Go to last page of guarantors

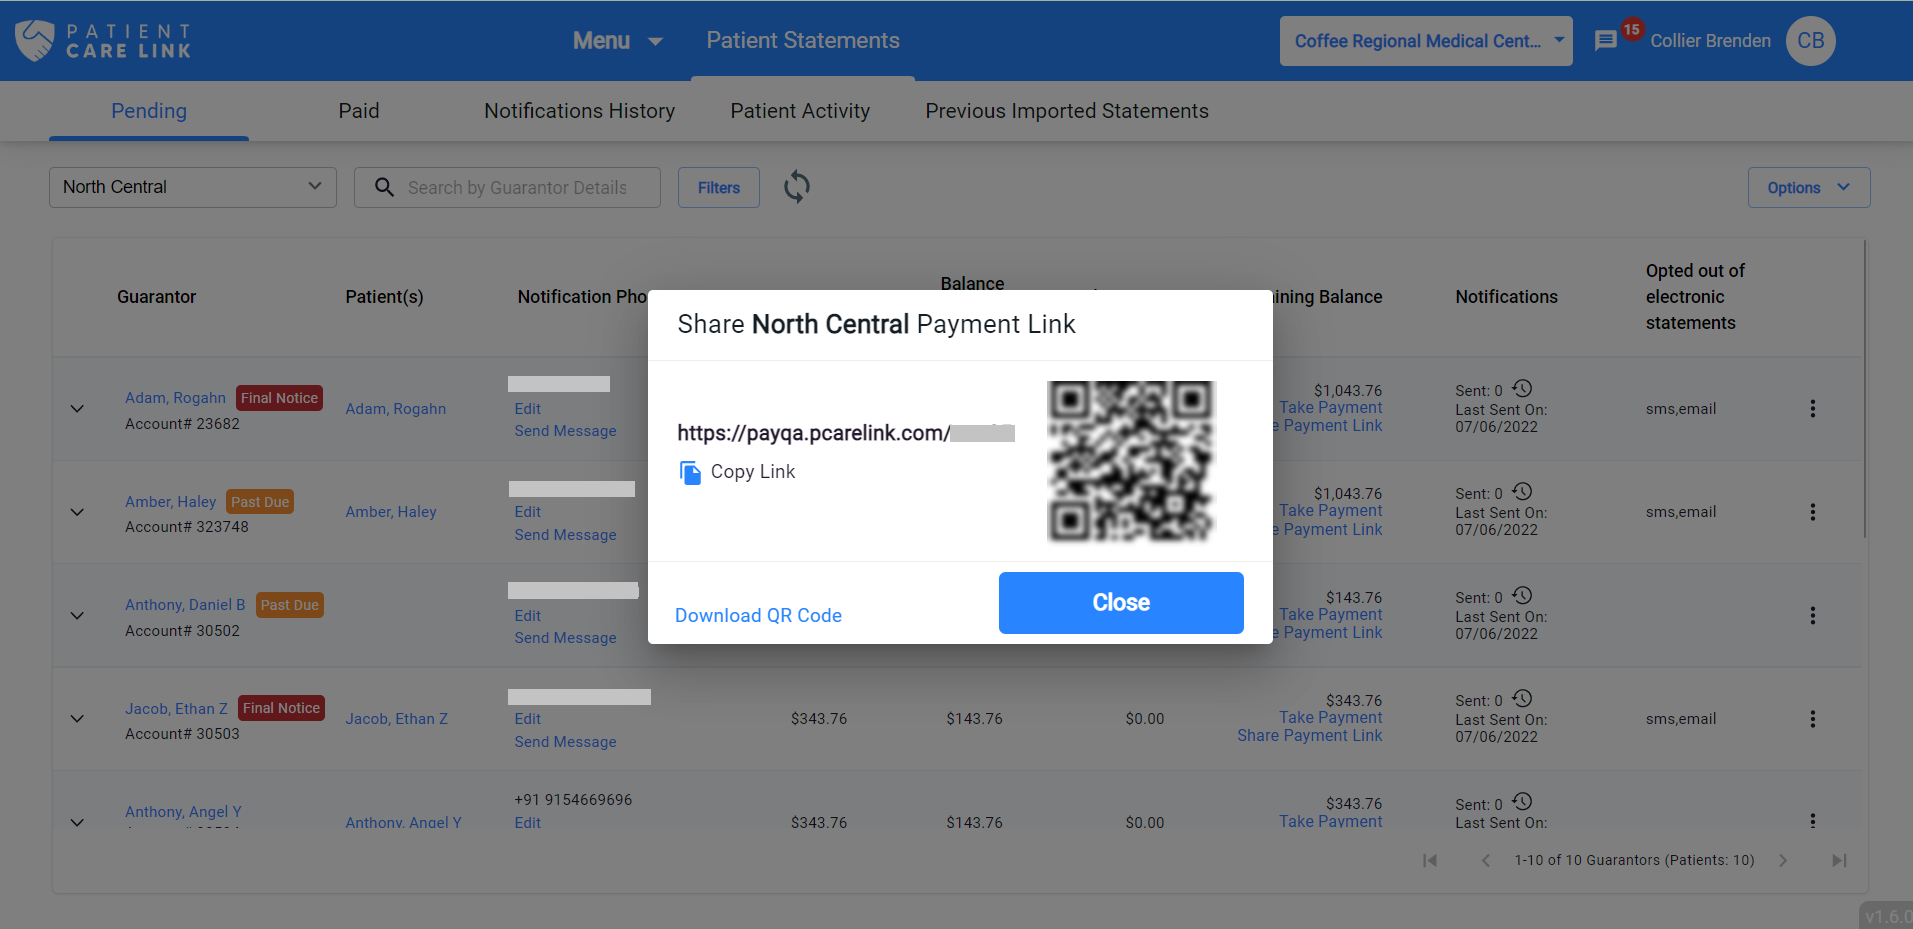coord(1839,860)
